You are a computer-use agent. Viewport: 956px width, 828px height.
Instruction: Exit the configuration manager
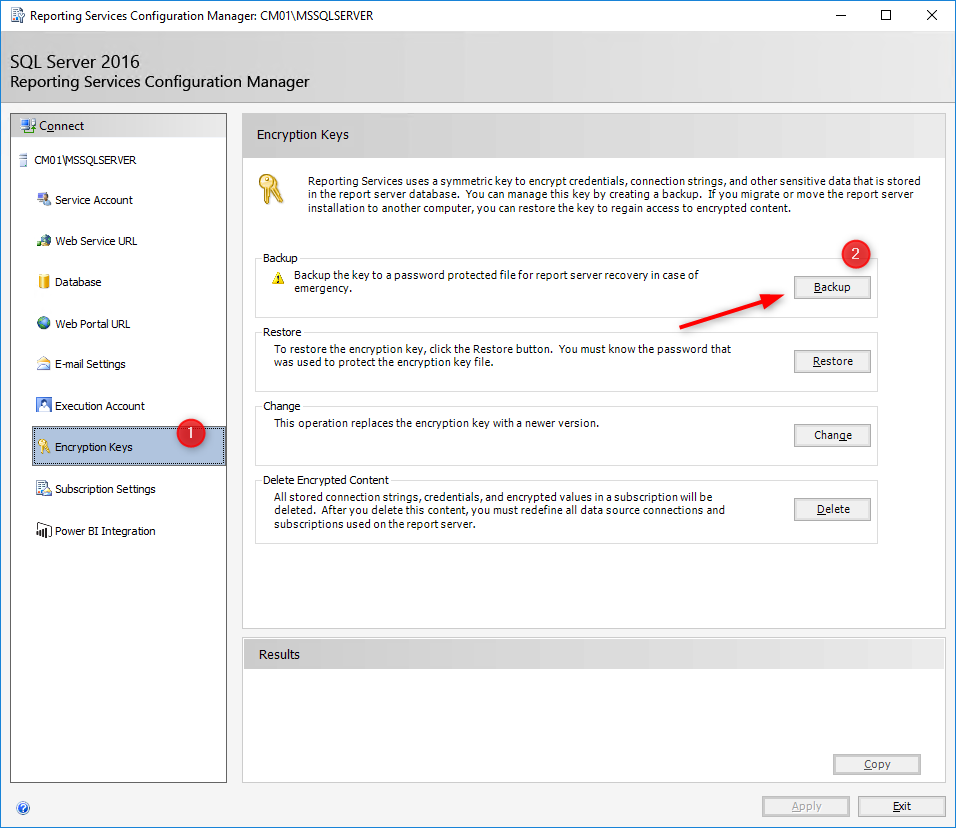pyautogui.click(x=902, y=806)
